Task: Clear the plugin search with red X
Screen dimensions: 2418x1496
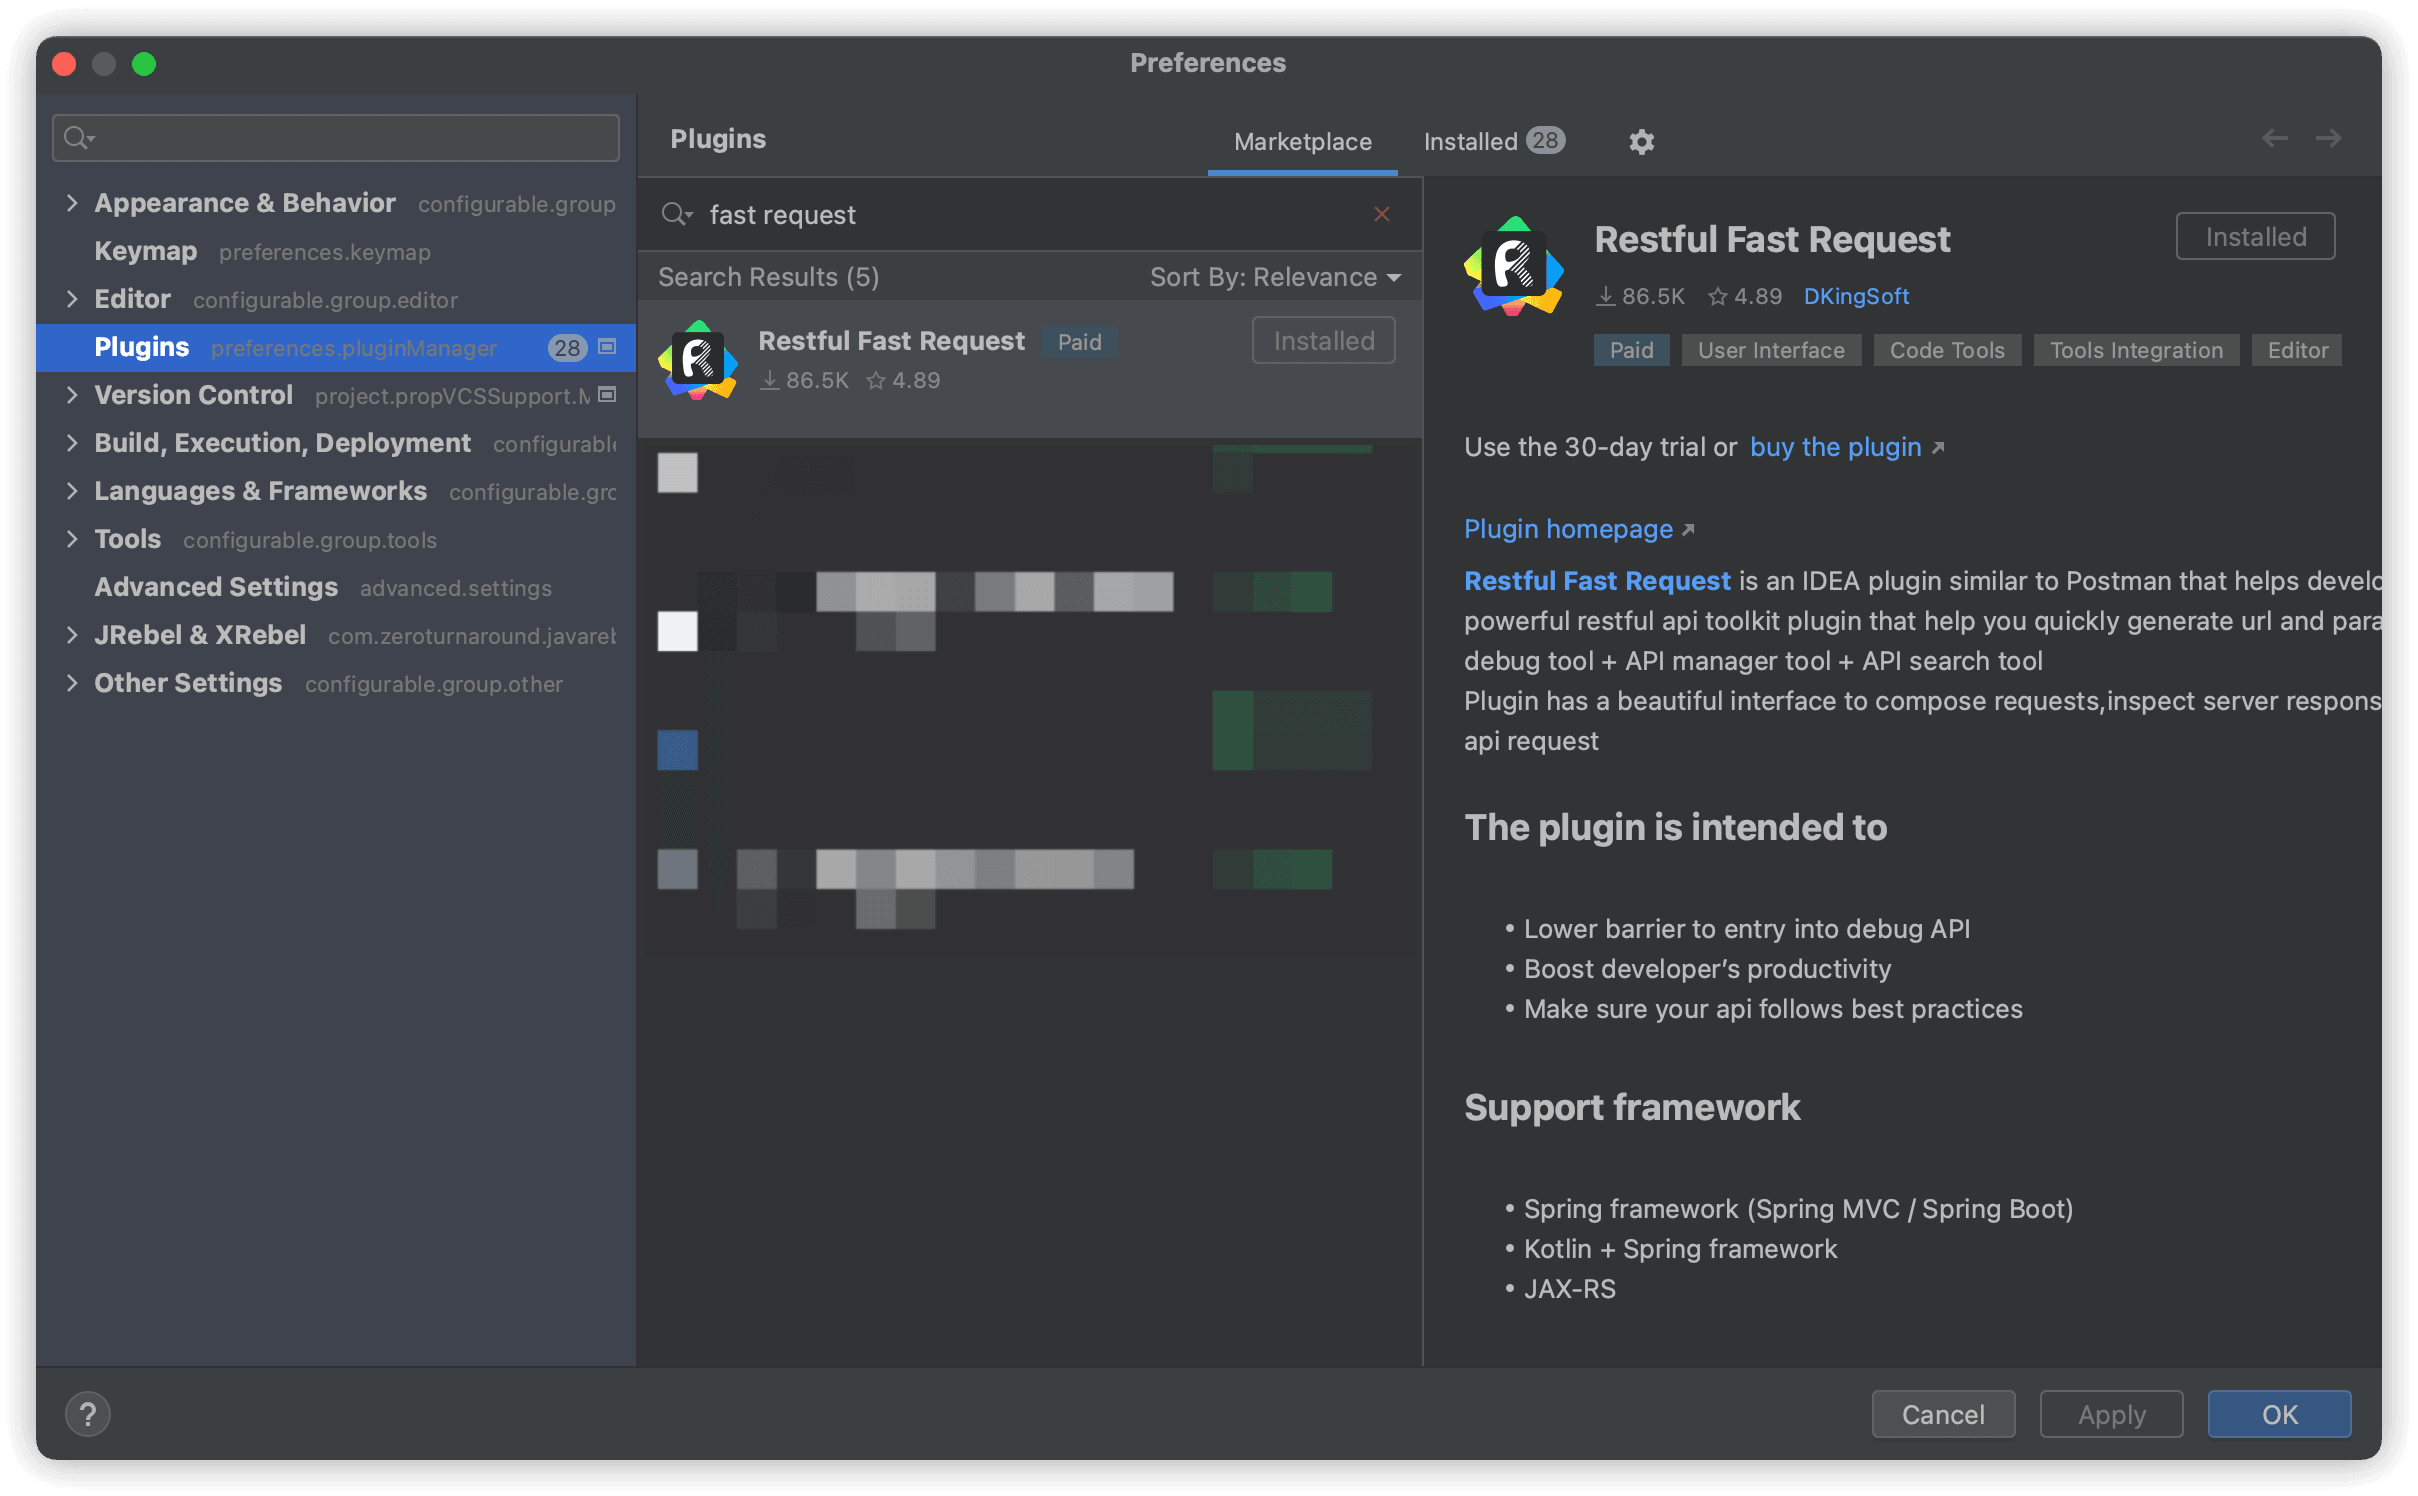Action: coord(1382,214)
